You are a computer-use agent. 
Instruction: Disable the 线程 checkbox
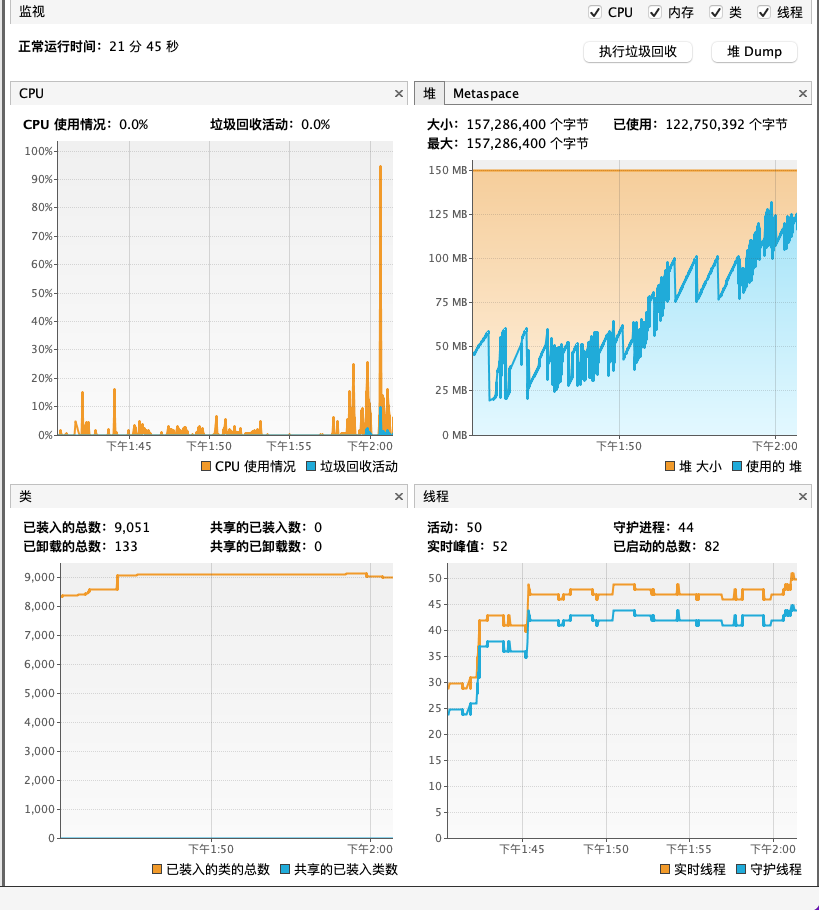click(x=764, y=12)
